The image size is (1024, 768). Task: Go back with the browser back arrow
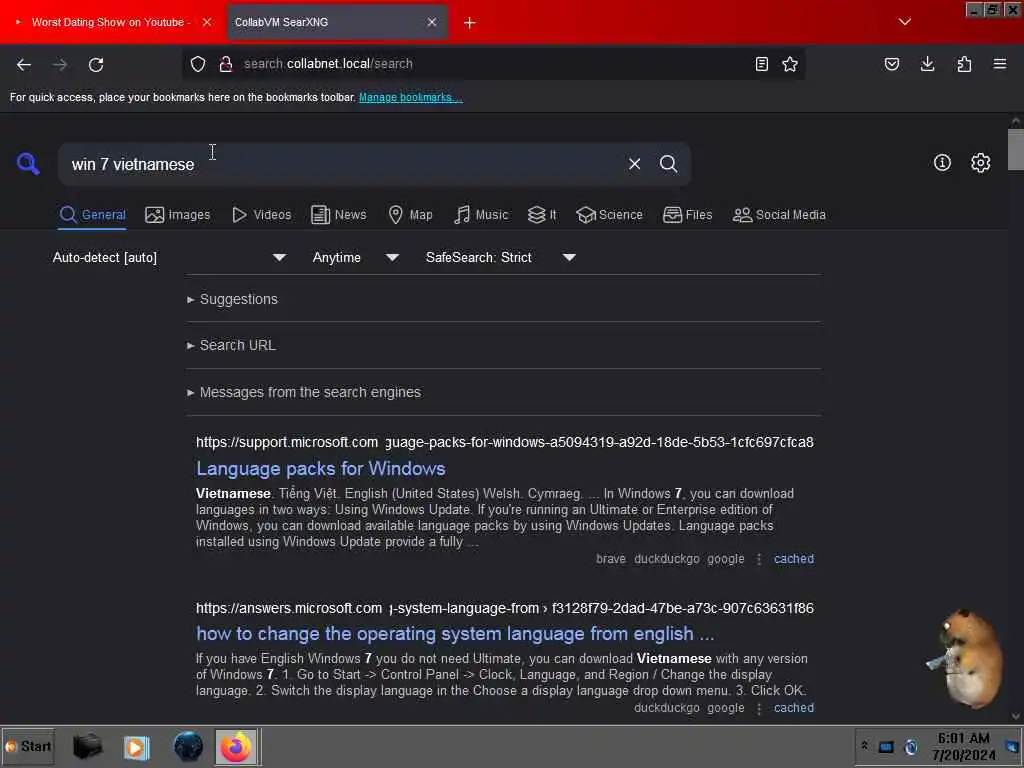[x=24, y=65]
